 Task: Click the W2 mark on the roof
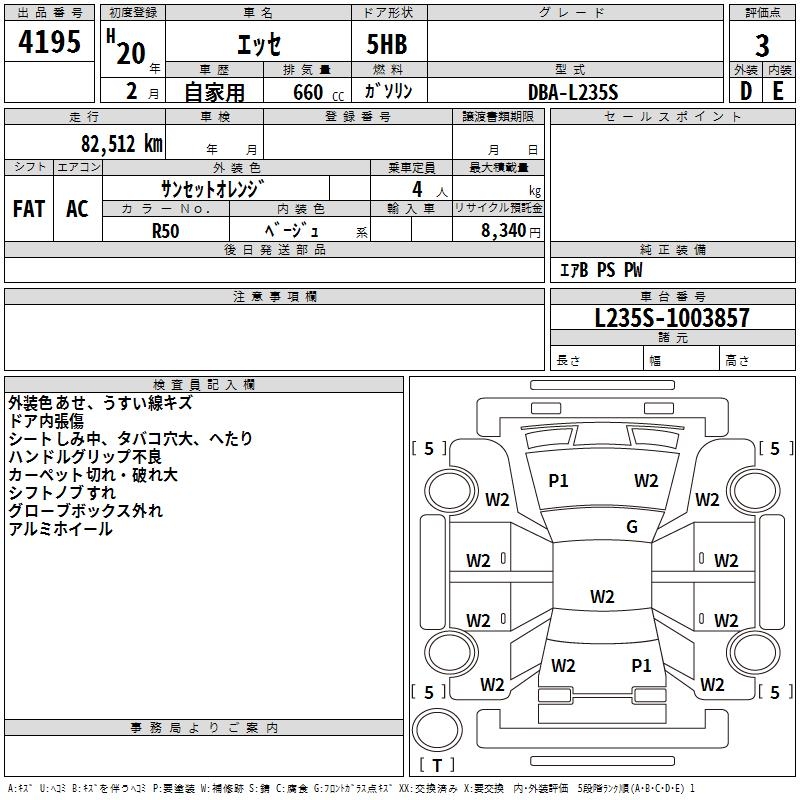(602, 596)
